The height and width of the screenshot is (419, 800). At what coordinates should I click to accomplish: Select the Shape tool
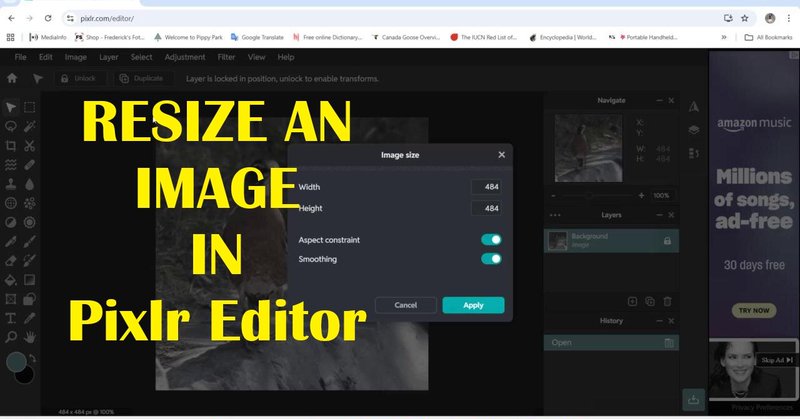tap(30, 299)
